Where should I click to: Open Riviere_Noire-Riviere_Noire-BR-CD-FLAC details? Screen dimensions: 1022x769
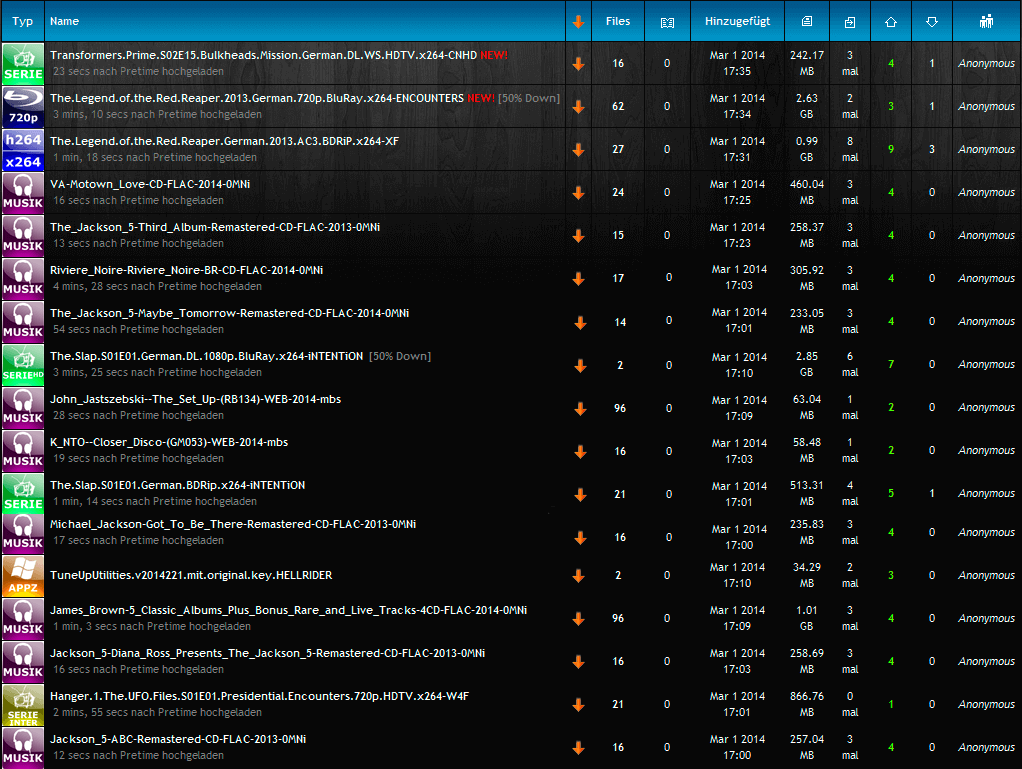point(186,270)
